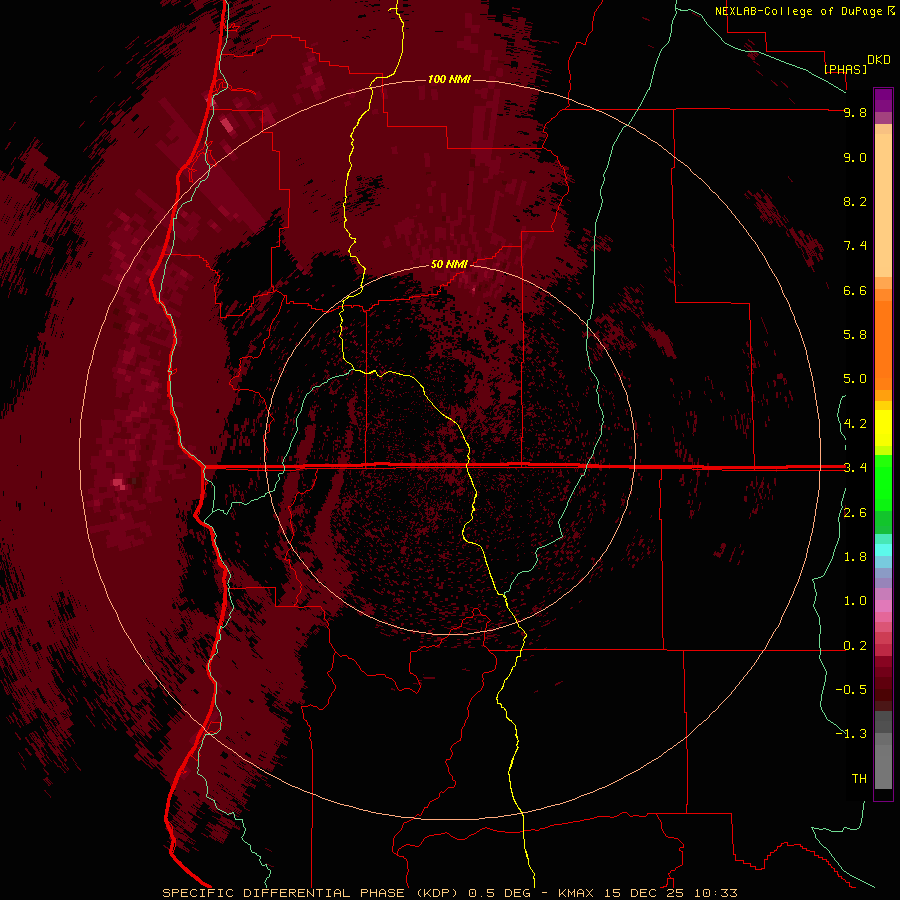
Task: Click the purple top segment of the color bar
Action: [883, 100]
